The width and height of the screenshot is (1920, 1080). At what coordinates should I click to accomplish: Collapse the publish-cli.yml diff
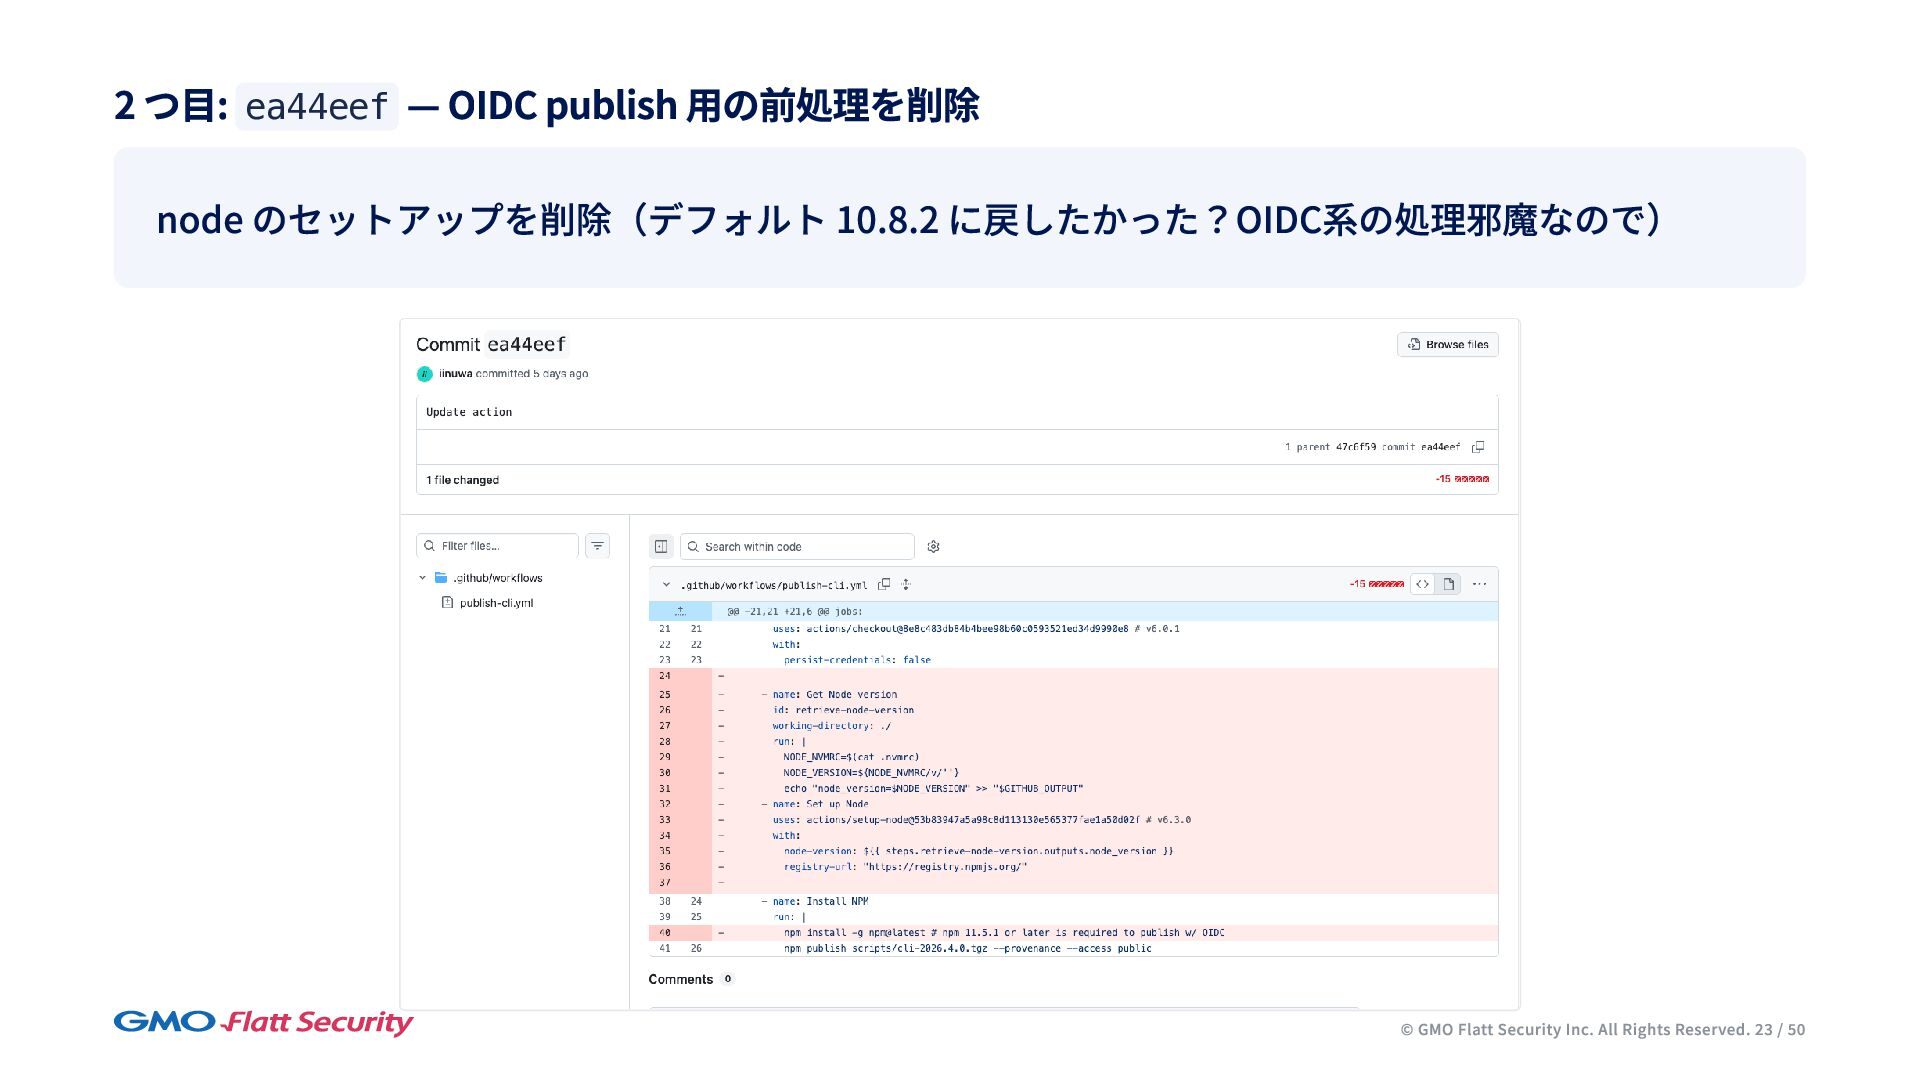pyautogui.click(x=666, y=584)
